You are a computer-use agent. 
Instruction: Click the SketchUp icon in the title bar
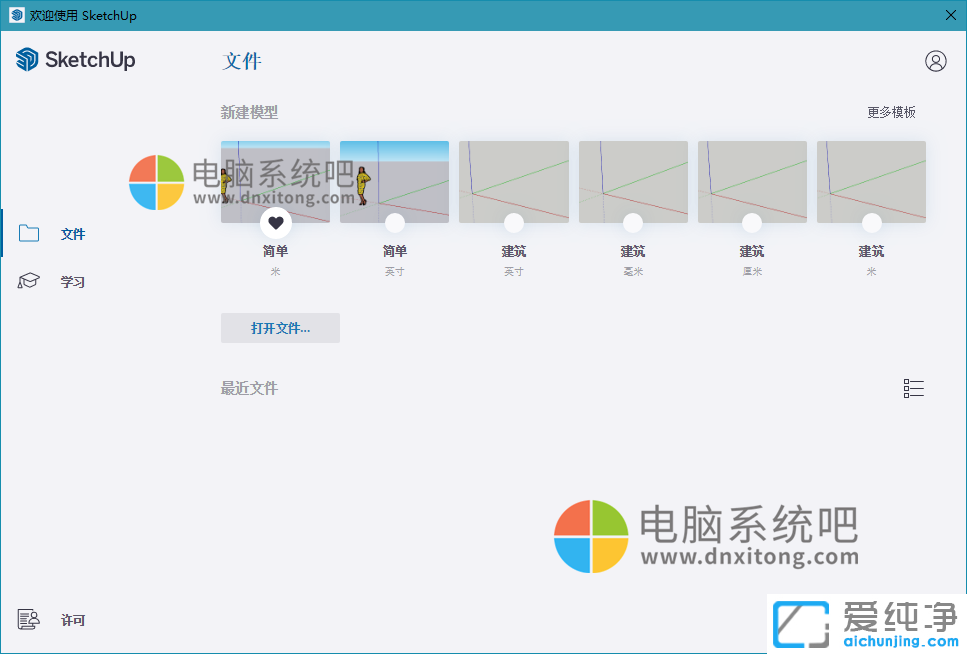17,15
